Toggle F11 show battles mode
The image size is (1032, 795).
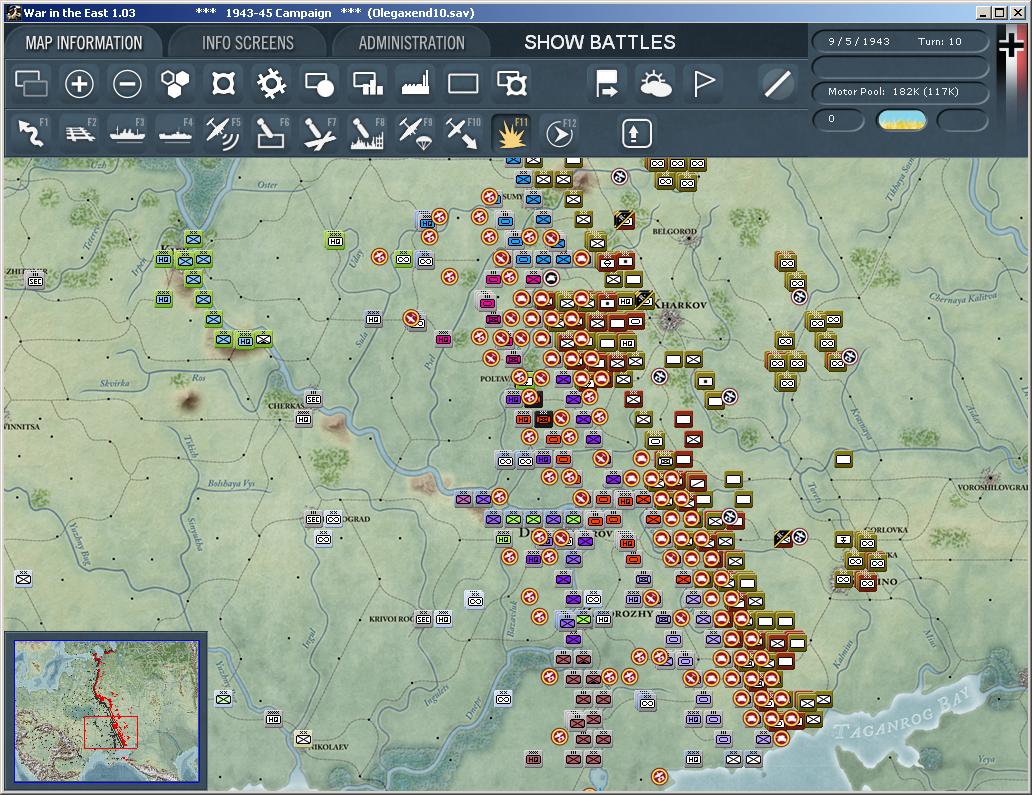(511, 132)
